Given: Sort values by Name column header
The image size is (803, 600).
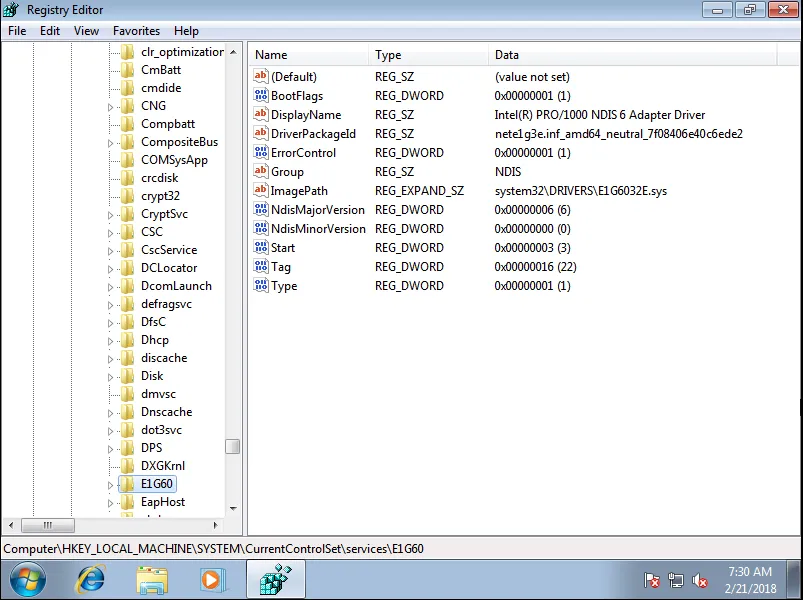Looking at the screenshot, I should pos(309,55).
